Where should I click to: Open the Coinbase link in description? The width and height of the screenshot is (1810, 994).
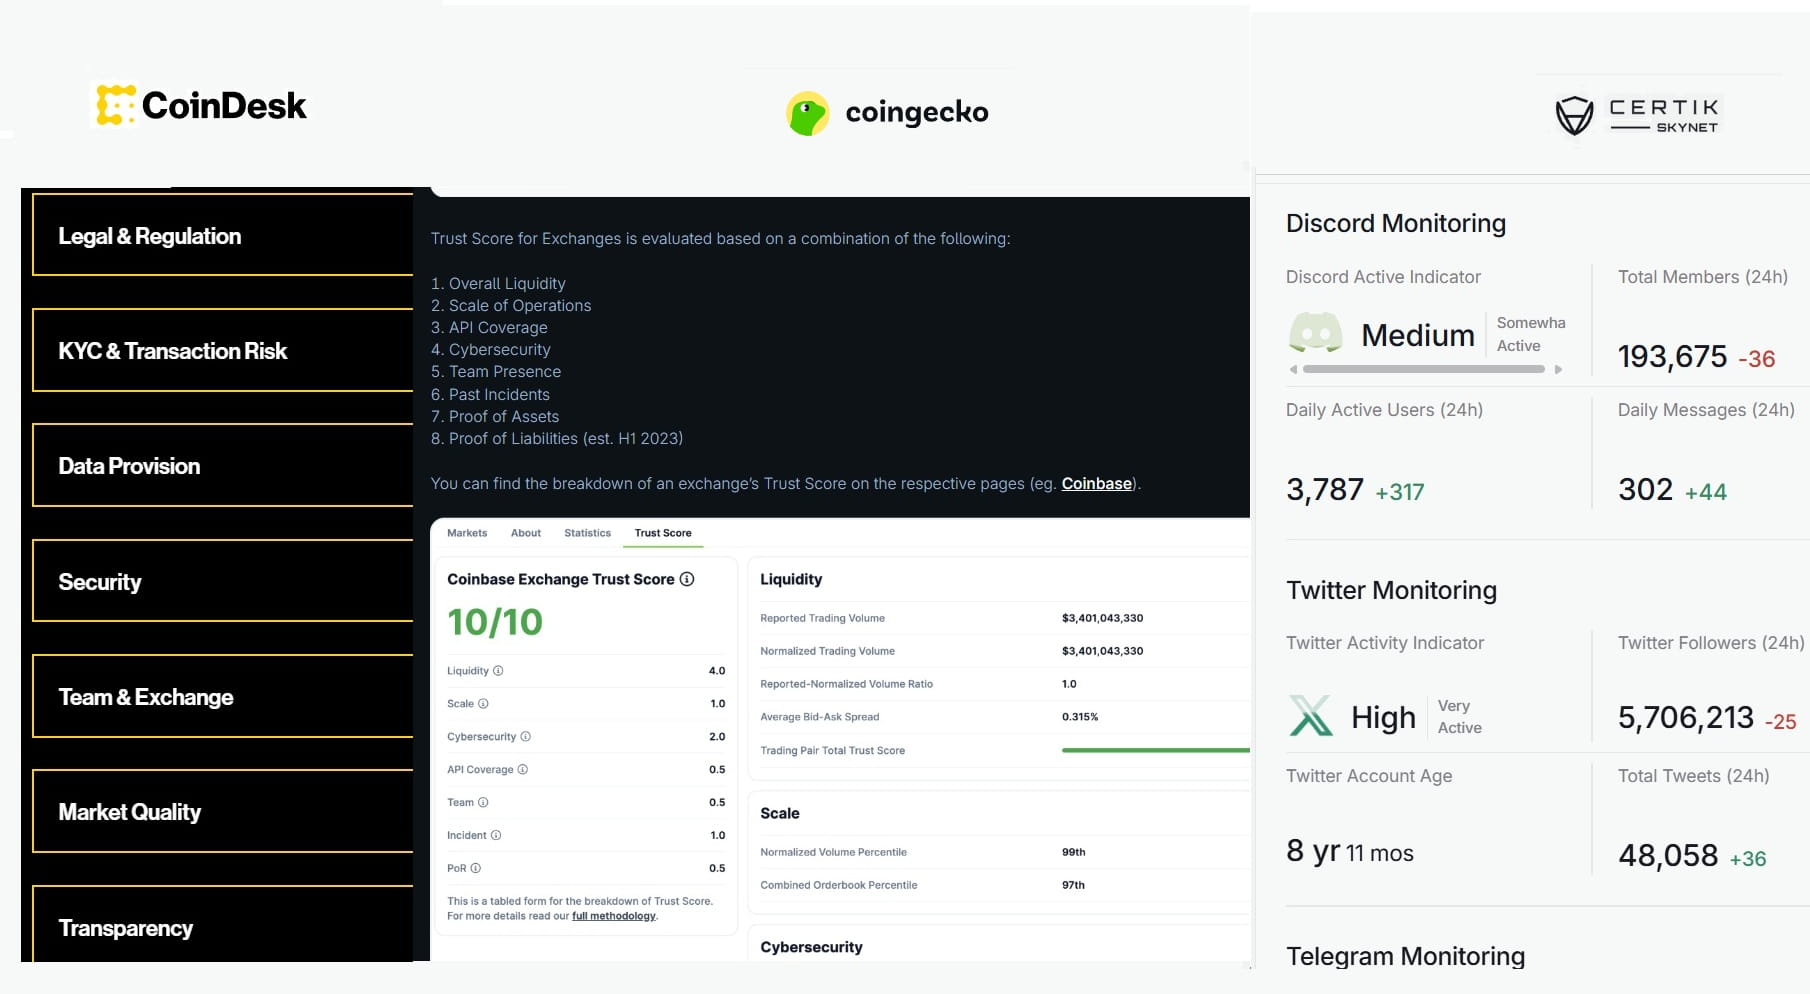coord(1097,484)
